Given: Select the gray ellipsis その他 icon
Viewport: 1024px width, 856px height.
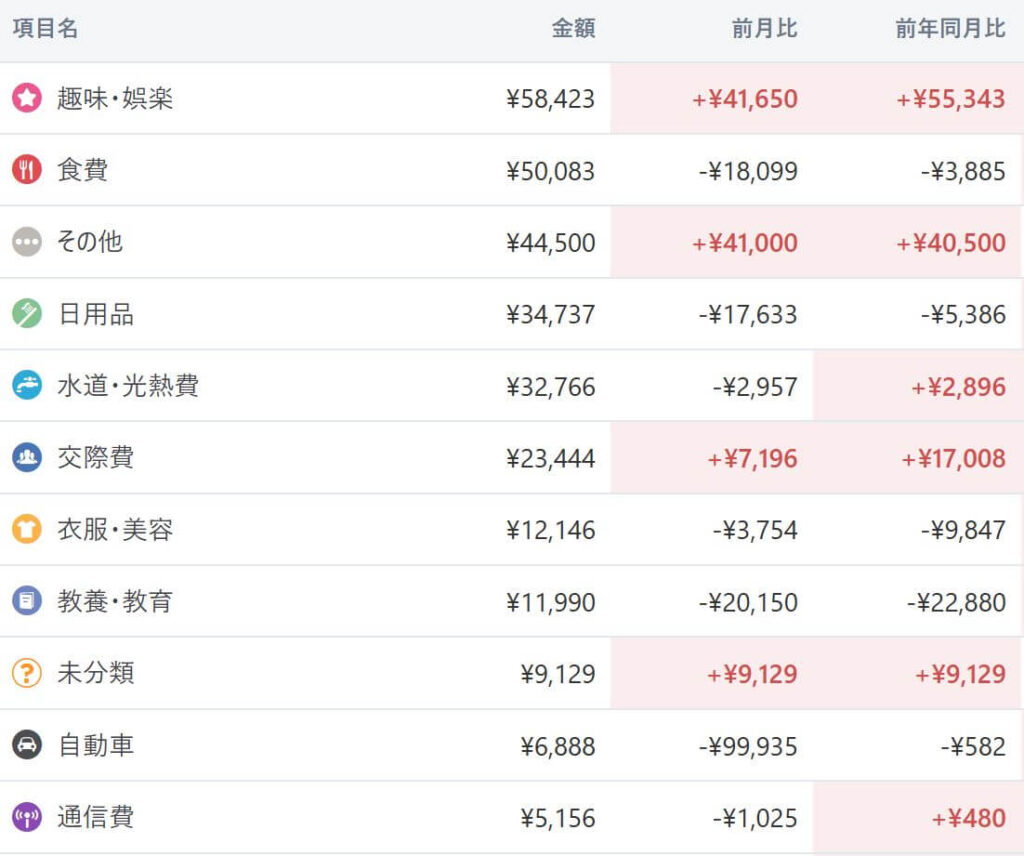Looking at the screenshot, I should coord(27,242).
